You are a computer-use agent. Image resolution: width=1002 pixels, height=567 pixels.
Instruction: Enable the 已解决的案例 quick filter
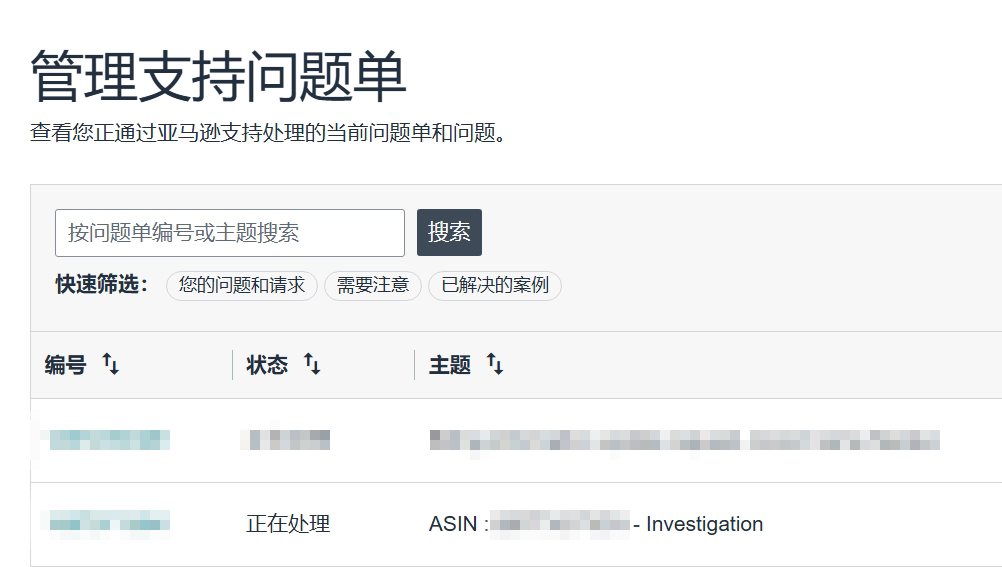coord(495,286)
